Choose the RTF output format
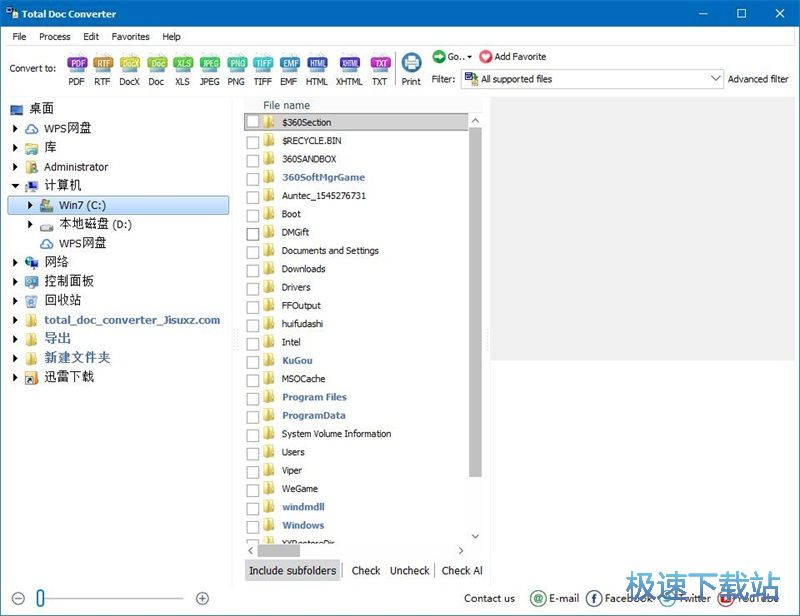Image resolution: width=800 pixels, height=616 pixels. (102, 63)
